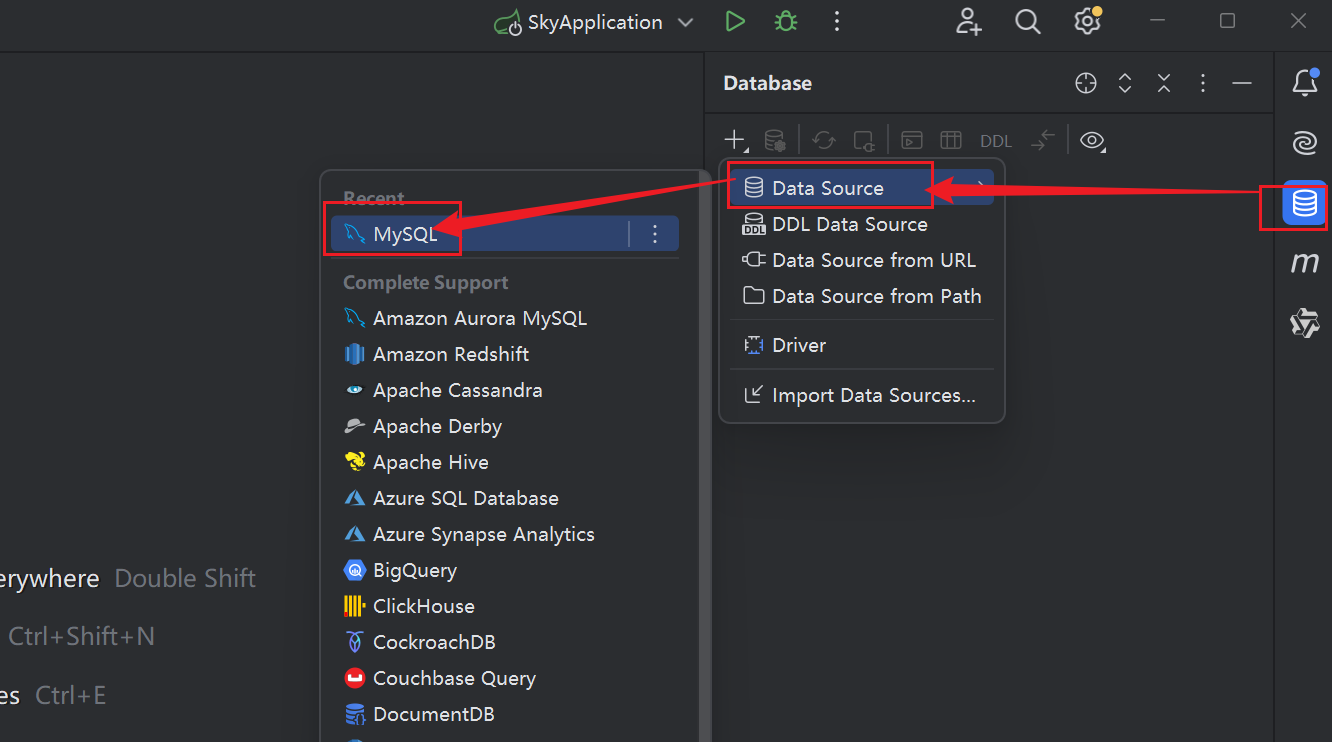The image size is (1332, 742).
Task: Choose DDL Data Source menu entry
Action: 862,224
